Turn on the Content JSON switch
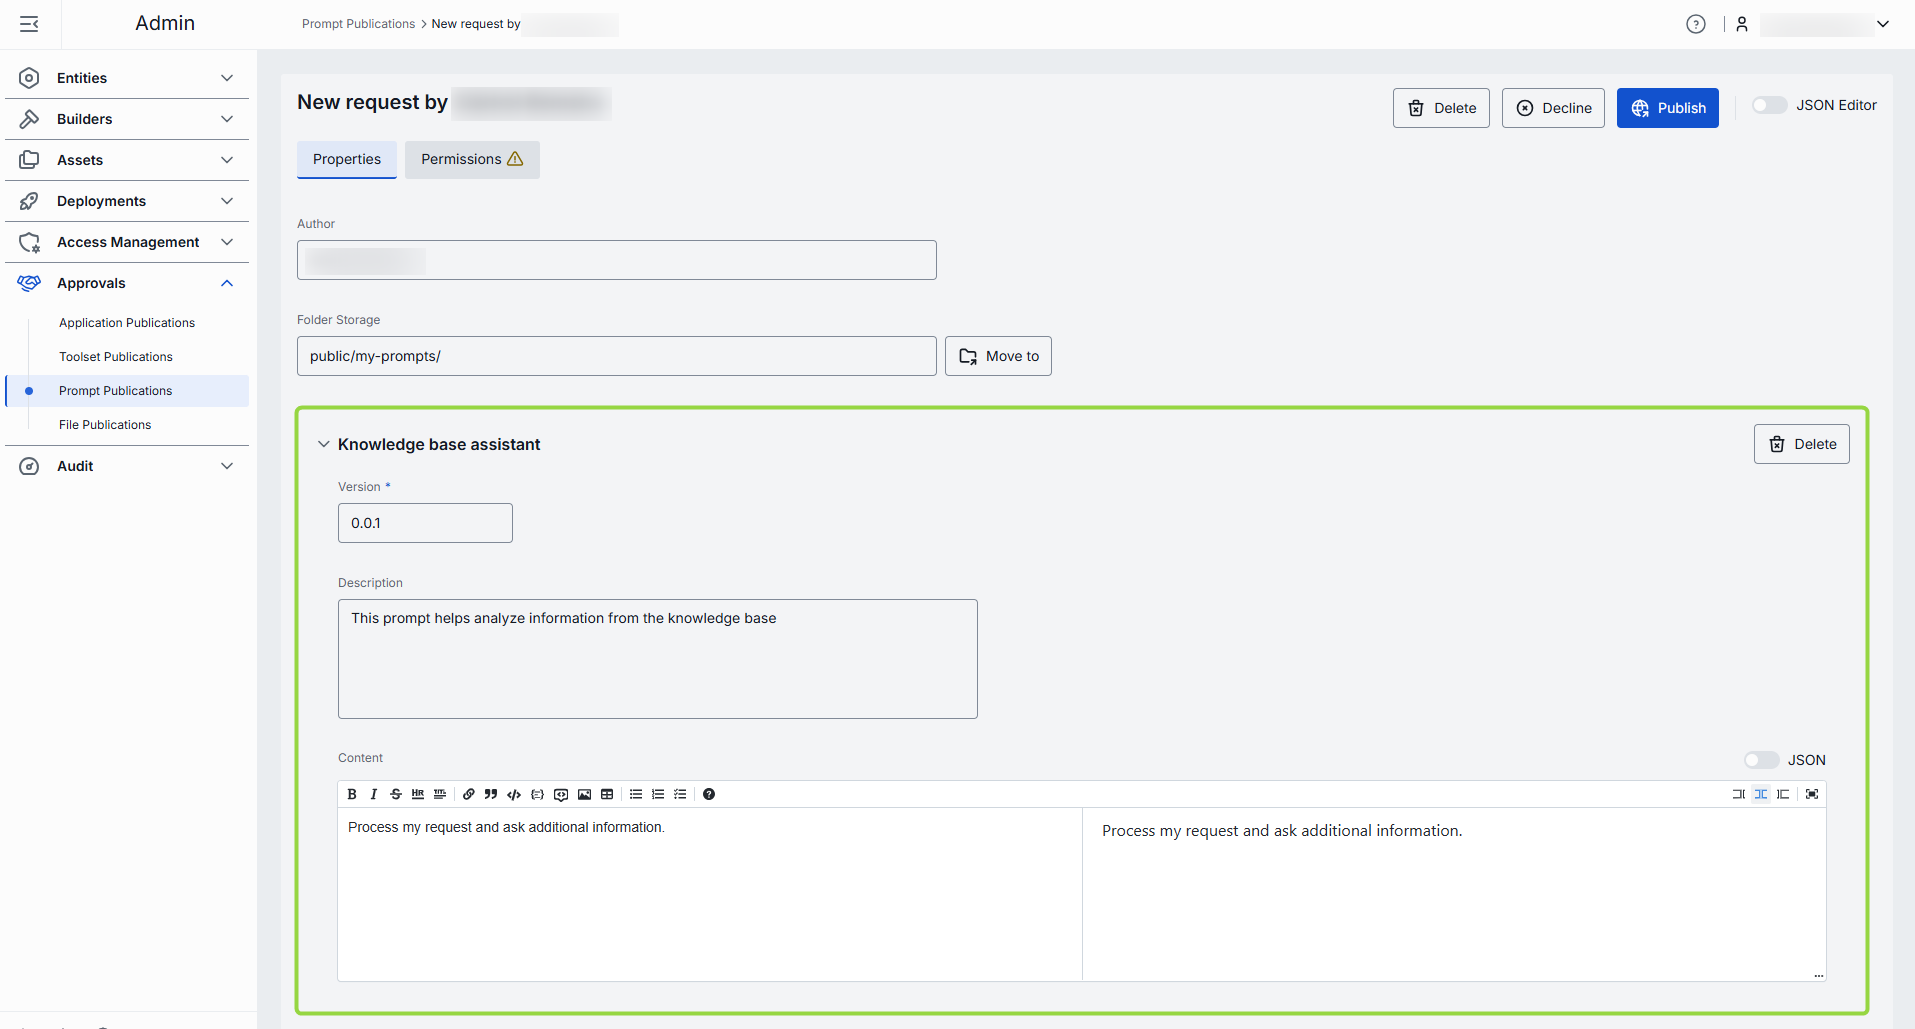This screenshot has height=1029, width=1915. (1761, 760)
